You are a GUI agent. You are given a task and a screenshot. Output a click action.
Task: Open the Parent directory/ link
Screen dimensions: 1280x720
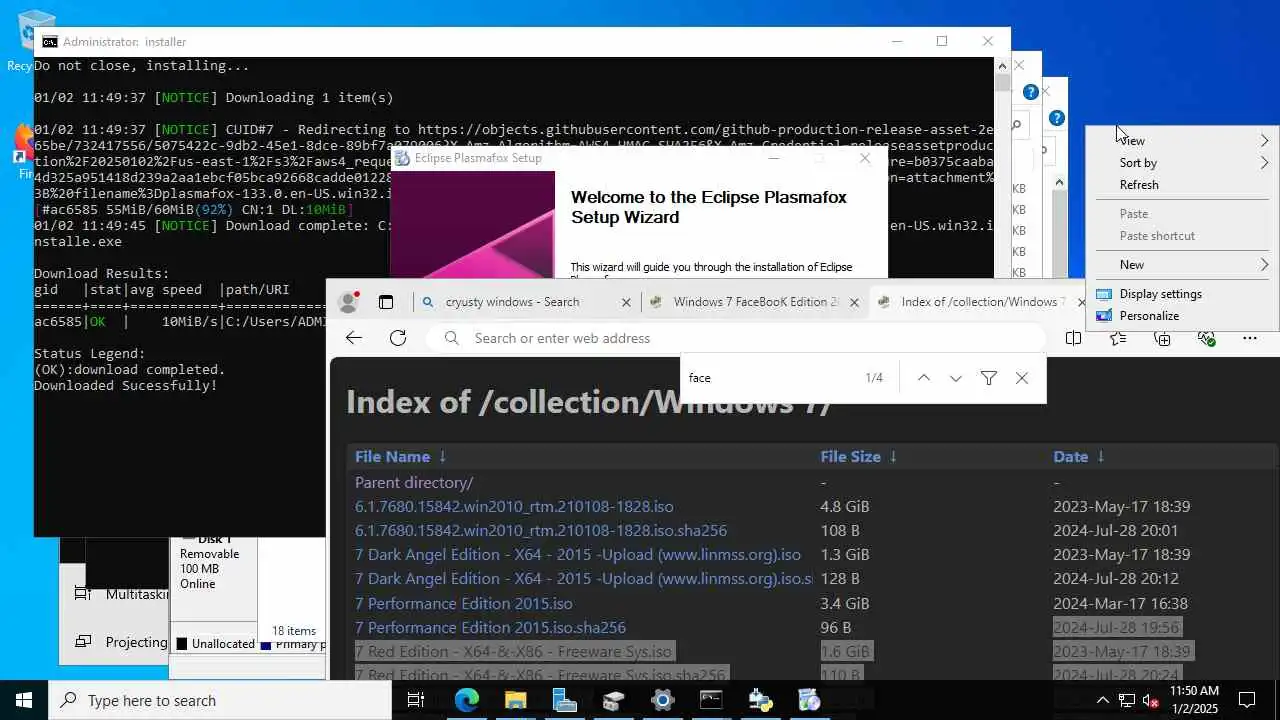(414, 482)
